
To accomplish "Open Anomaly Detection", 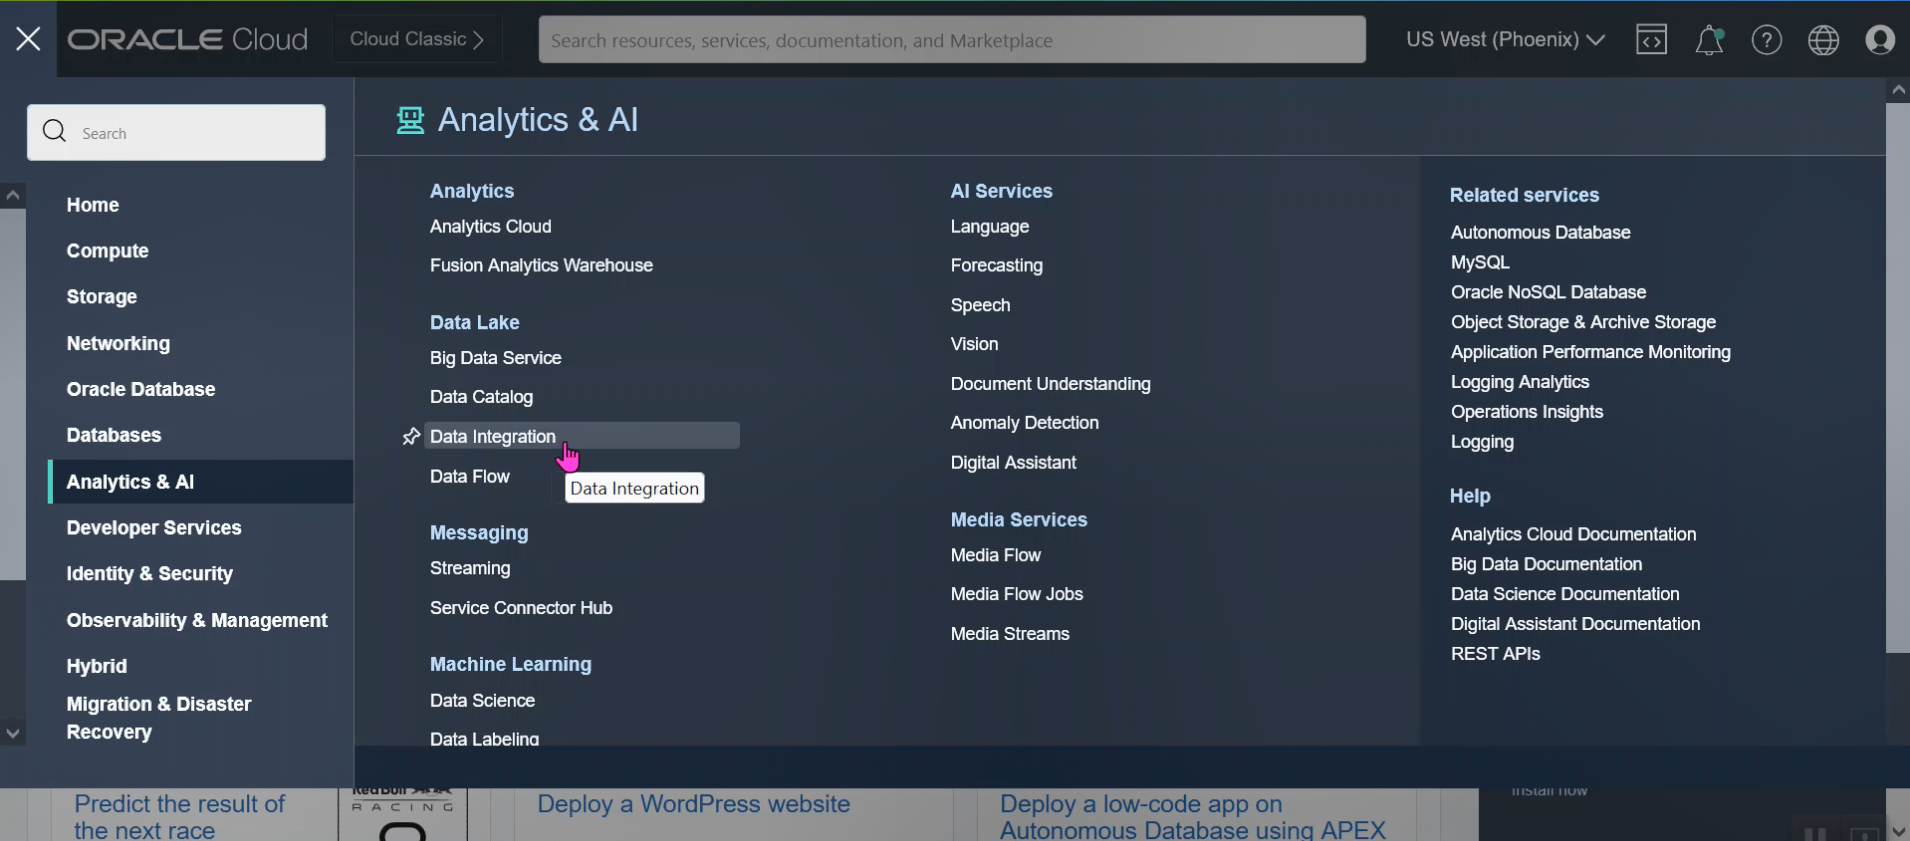I will [1025, 423].
